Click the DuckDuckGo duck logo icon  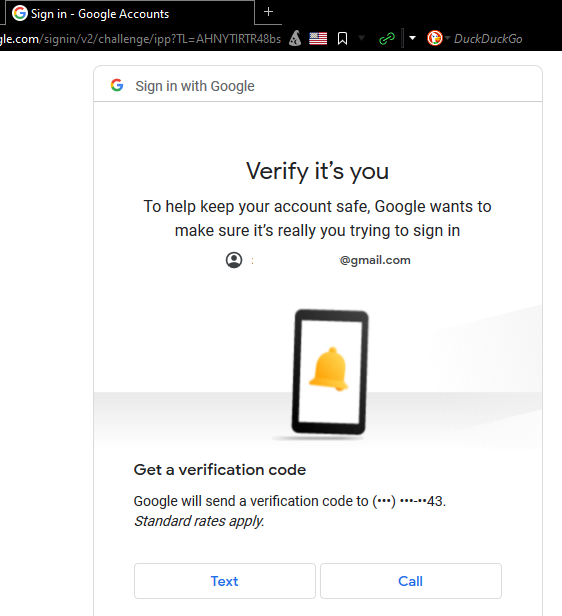click(434, 38)
